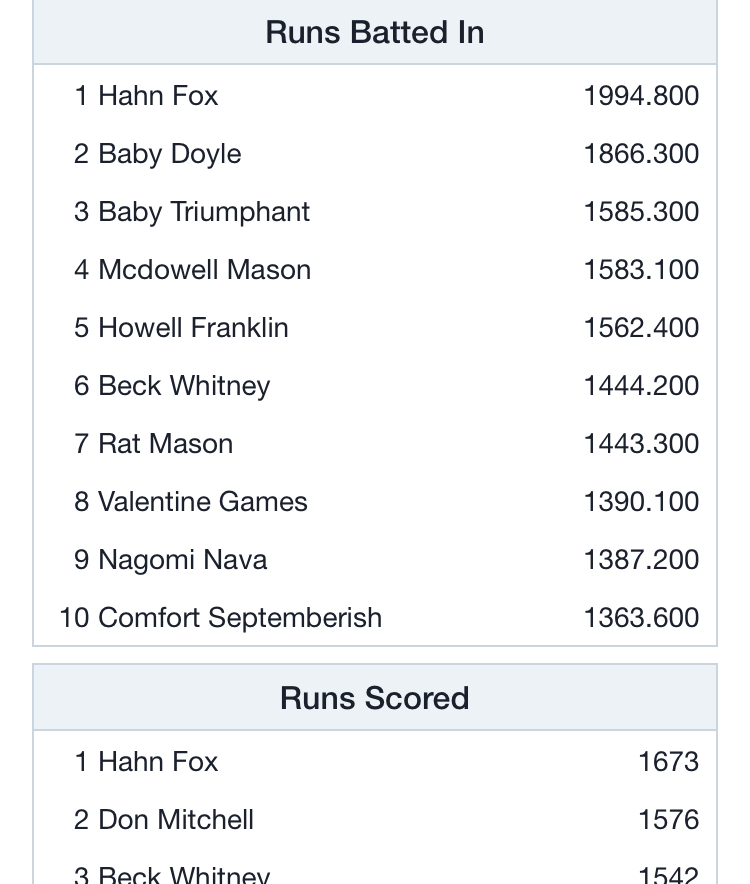Open Baby Triumphant player page

(204, 212)
